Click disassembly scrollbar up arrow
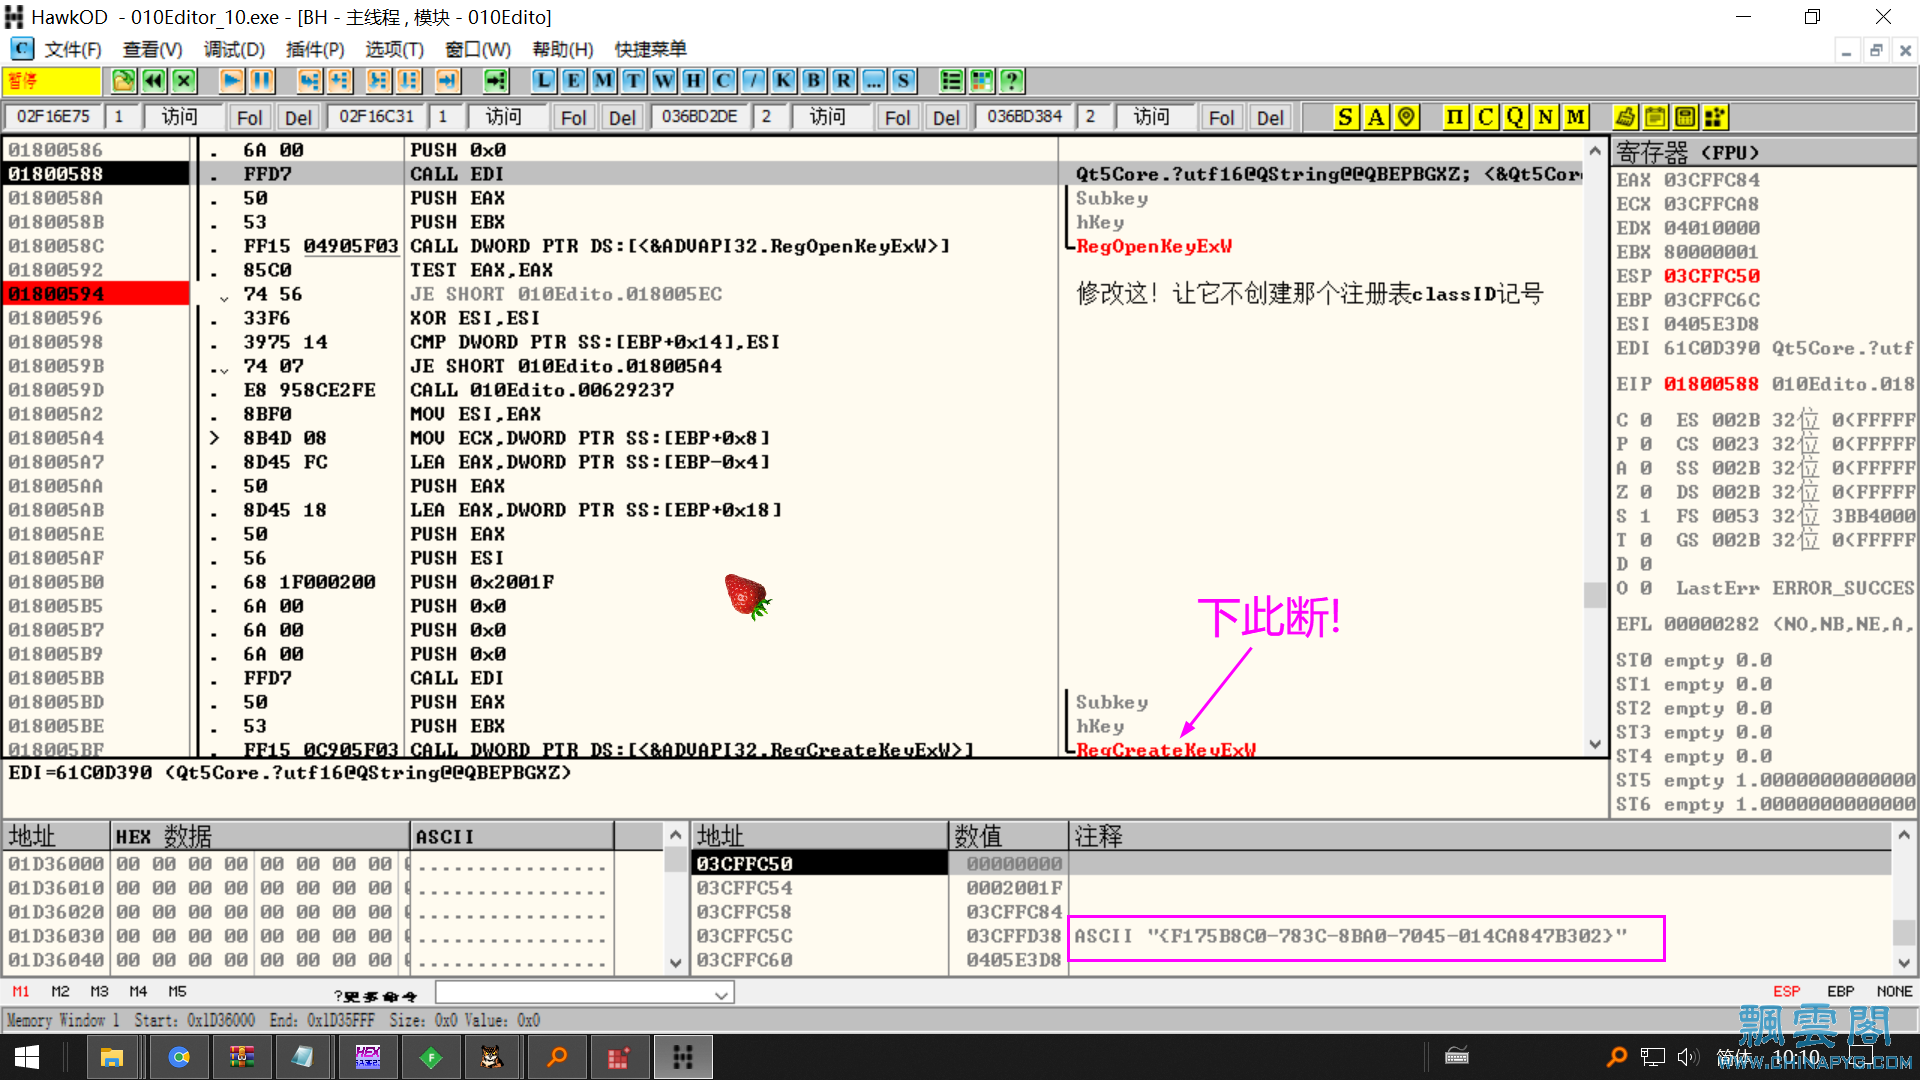 (1595, 151)
